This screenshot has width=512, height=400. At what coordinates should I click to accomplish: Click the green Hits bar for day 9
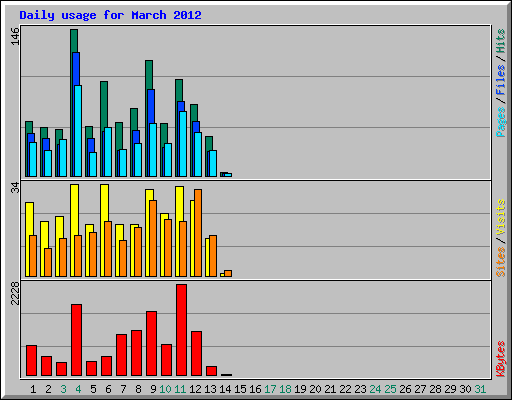pyautogui.click(x=149, y=75)
